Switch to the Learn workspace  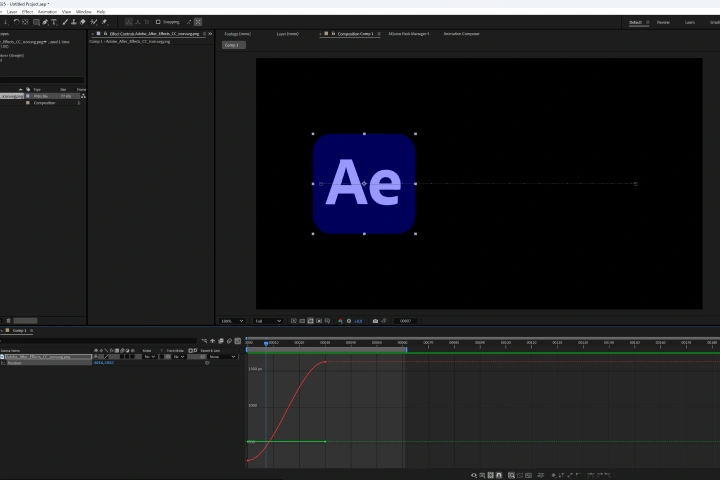pyautogui.click(x=690, y=22)
